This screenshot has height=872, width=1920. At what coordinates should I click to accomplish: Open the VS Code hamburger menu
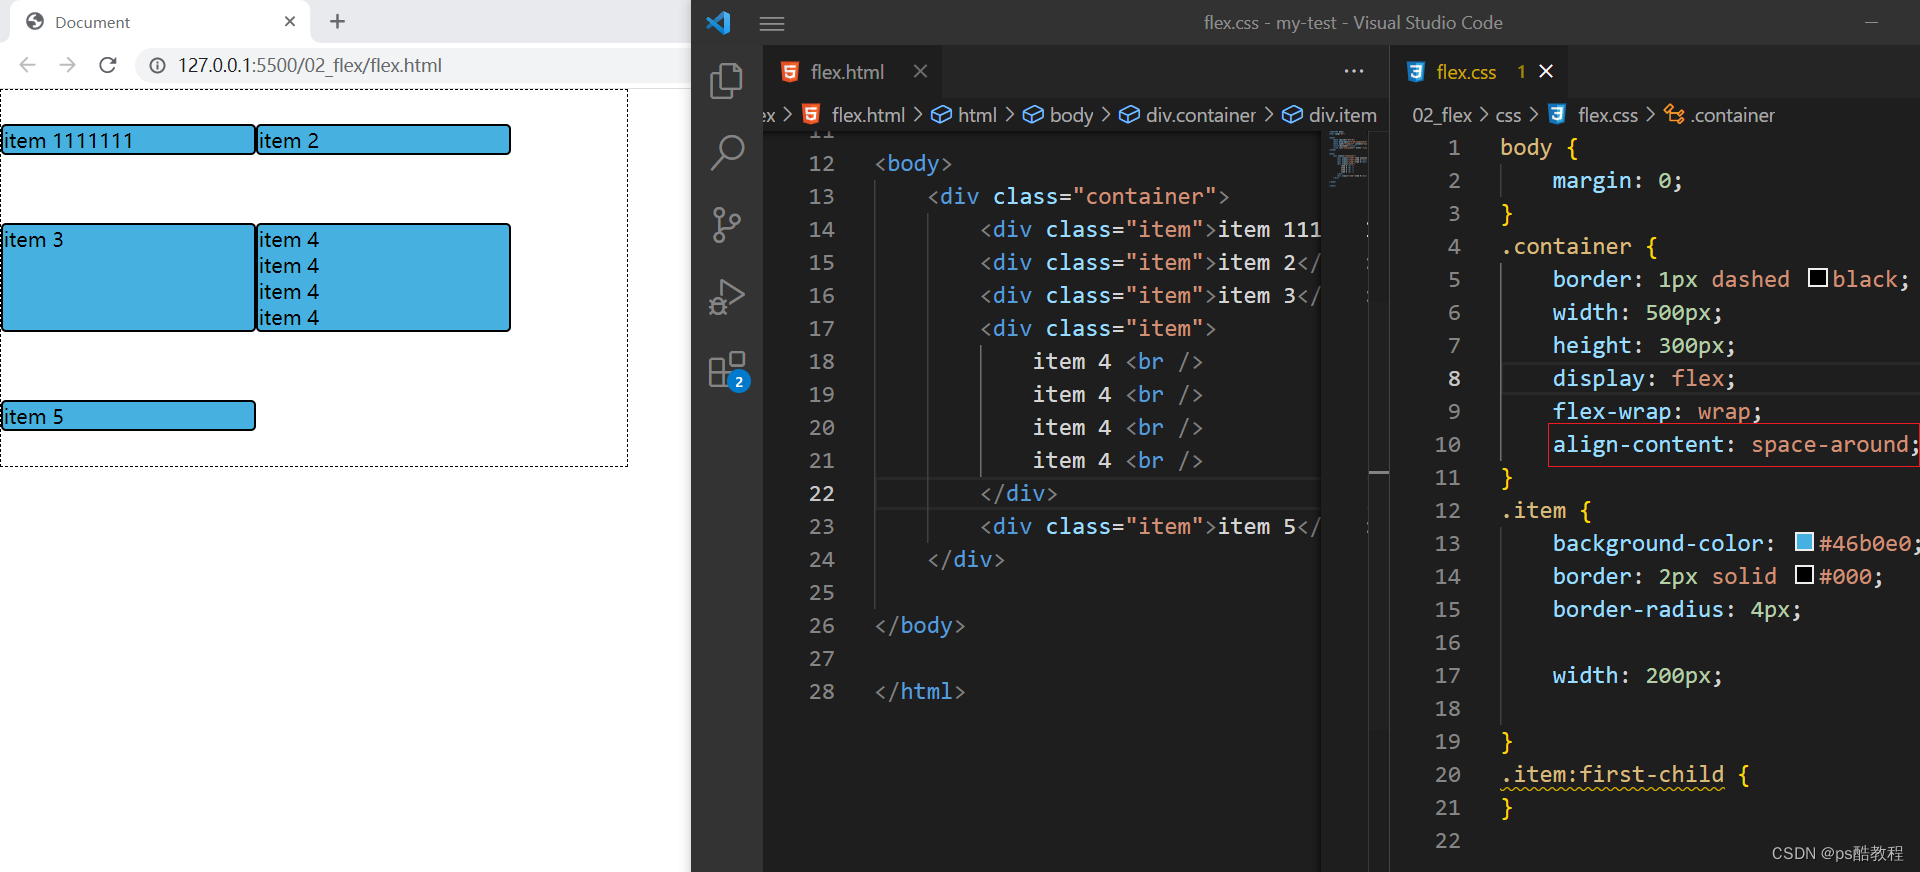pos(772,23)
